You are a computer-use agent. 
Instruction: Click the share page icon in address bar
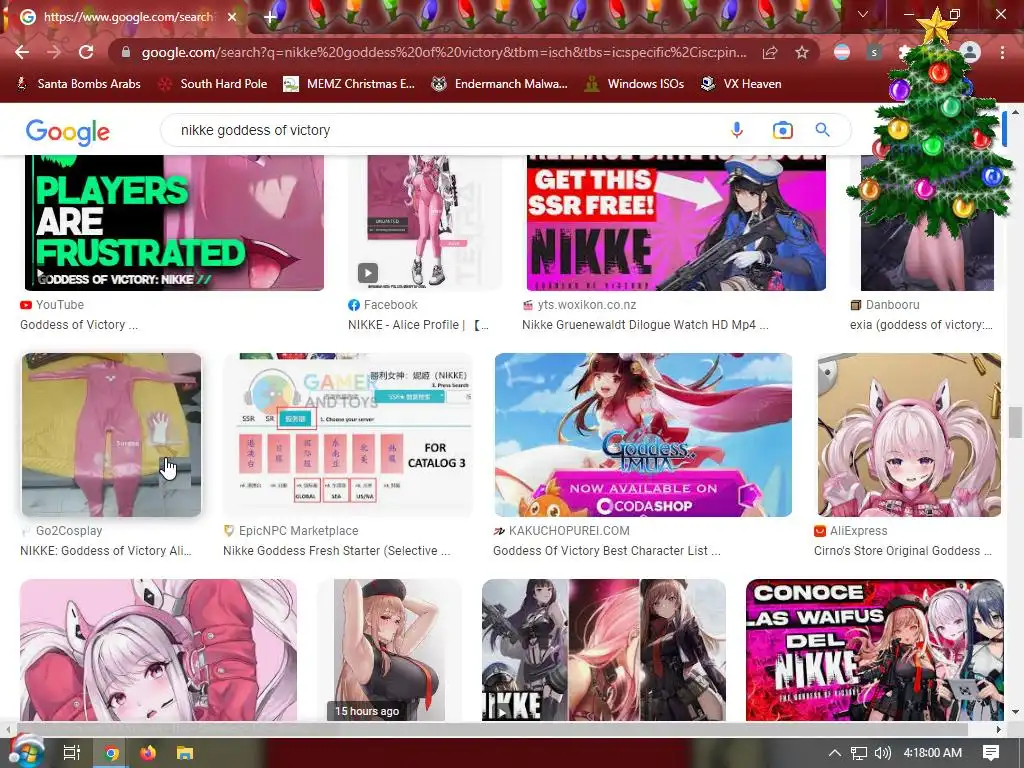770,52
